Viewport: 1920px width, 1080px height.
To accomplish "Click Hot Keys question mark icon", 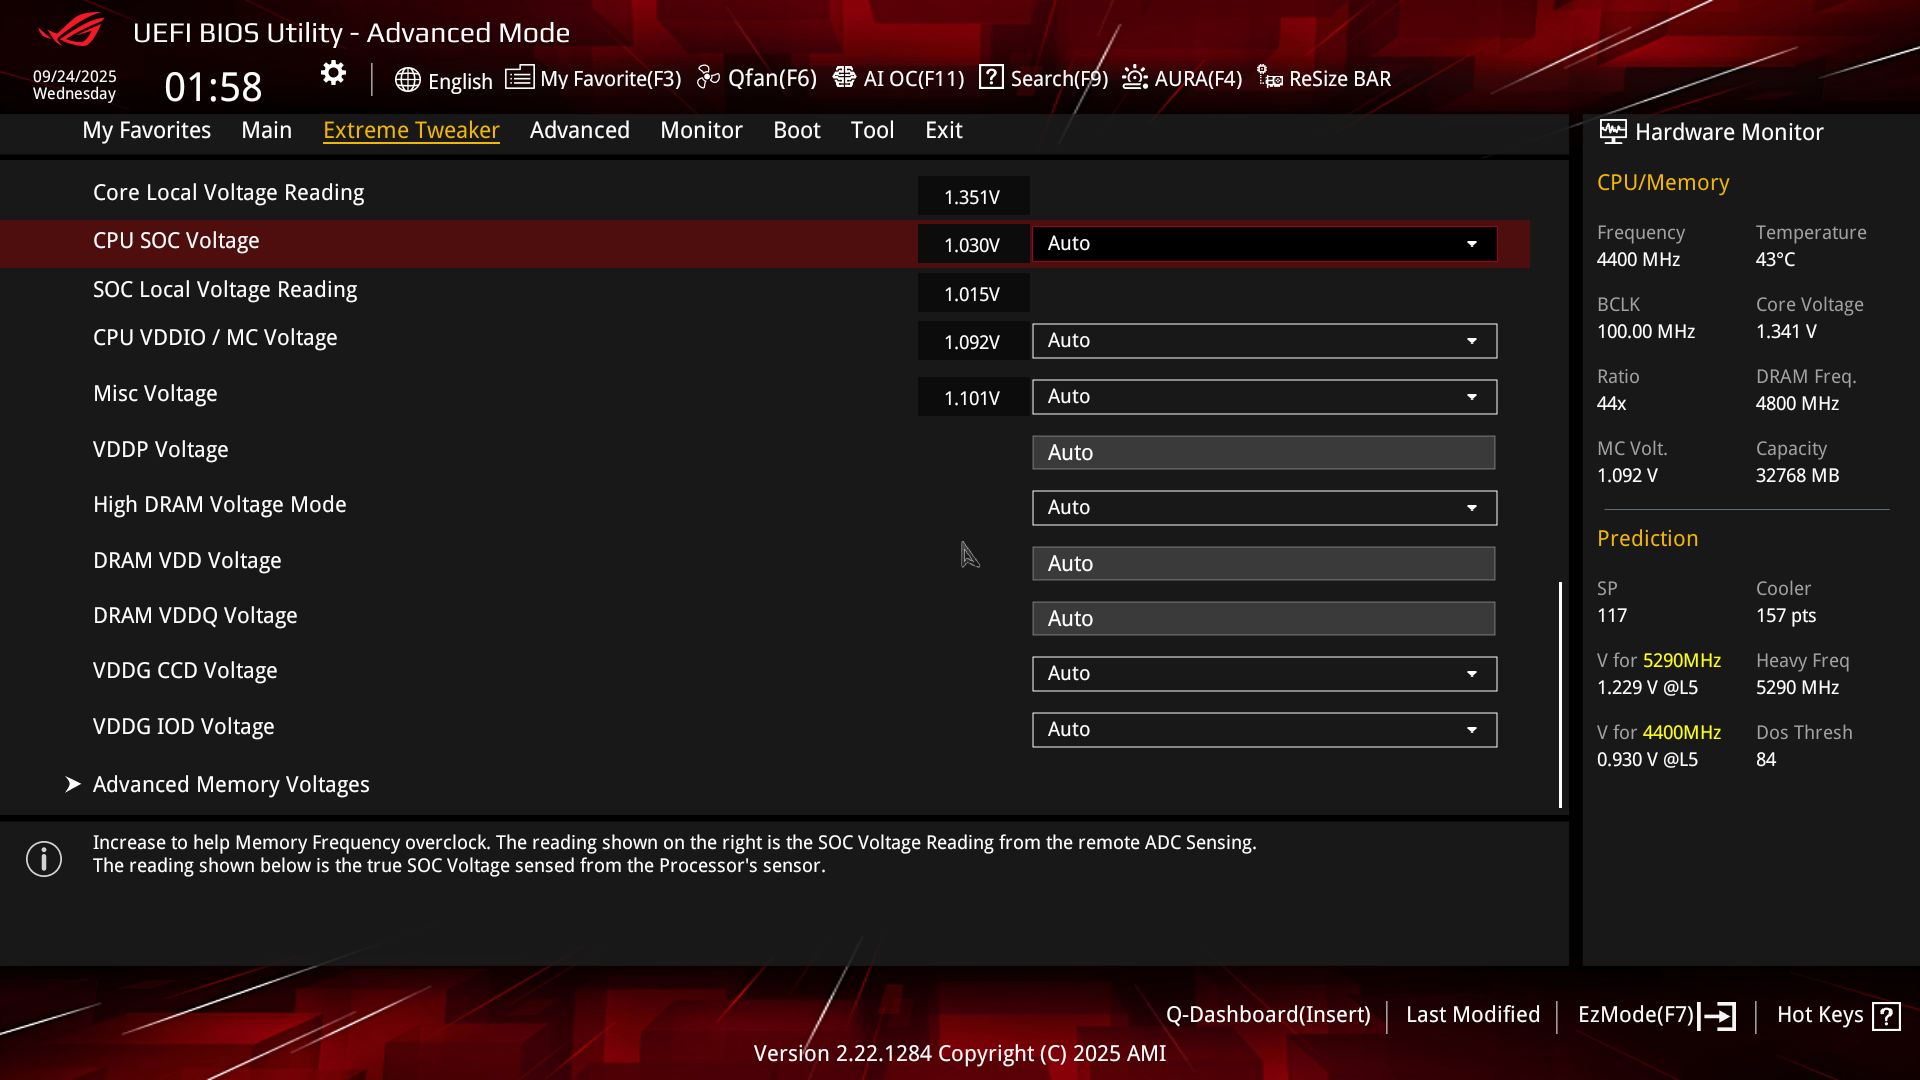I will [1886, 1016].
